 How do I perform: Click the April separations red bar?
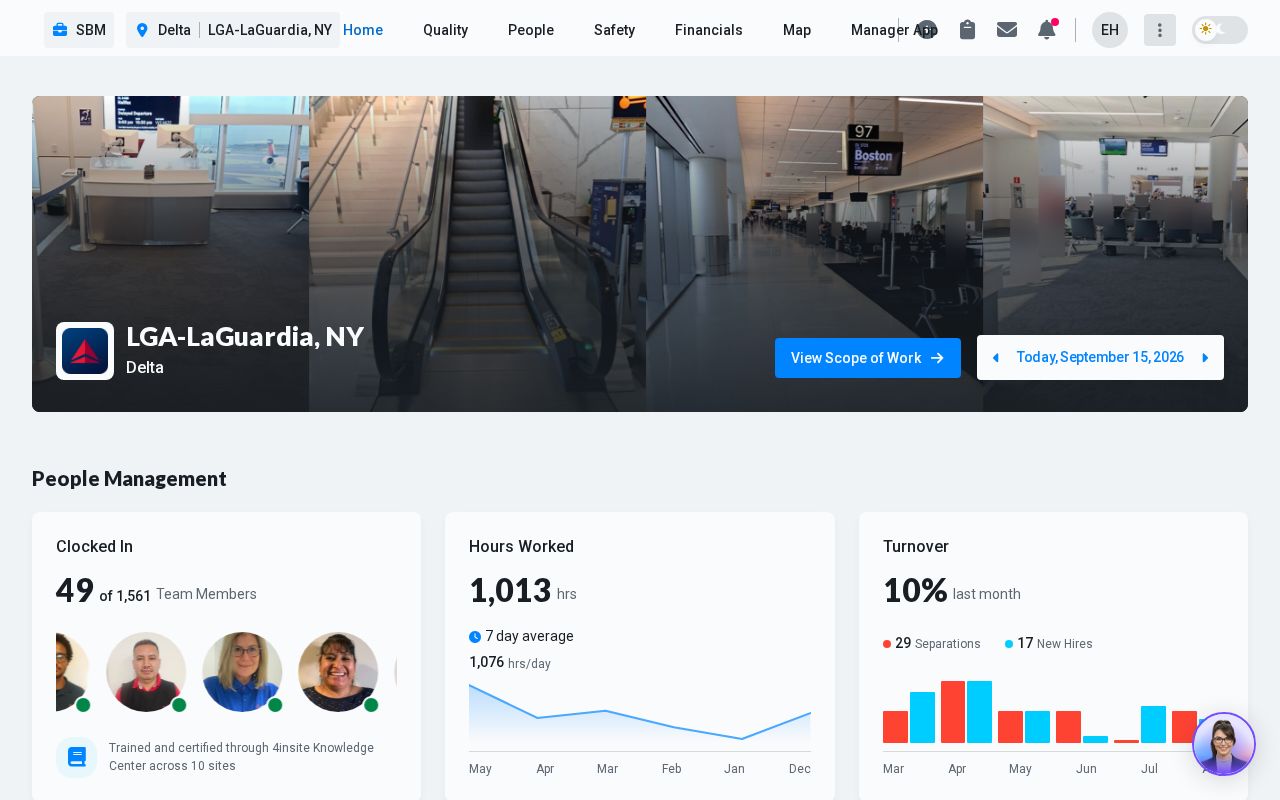click(x=953, y=712)
